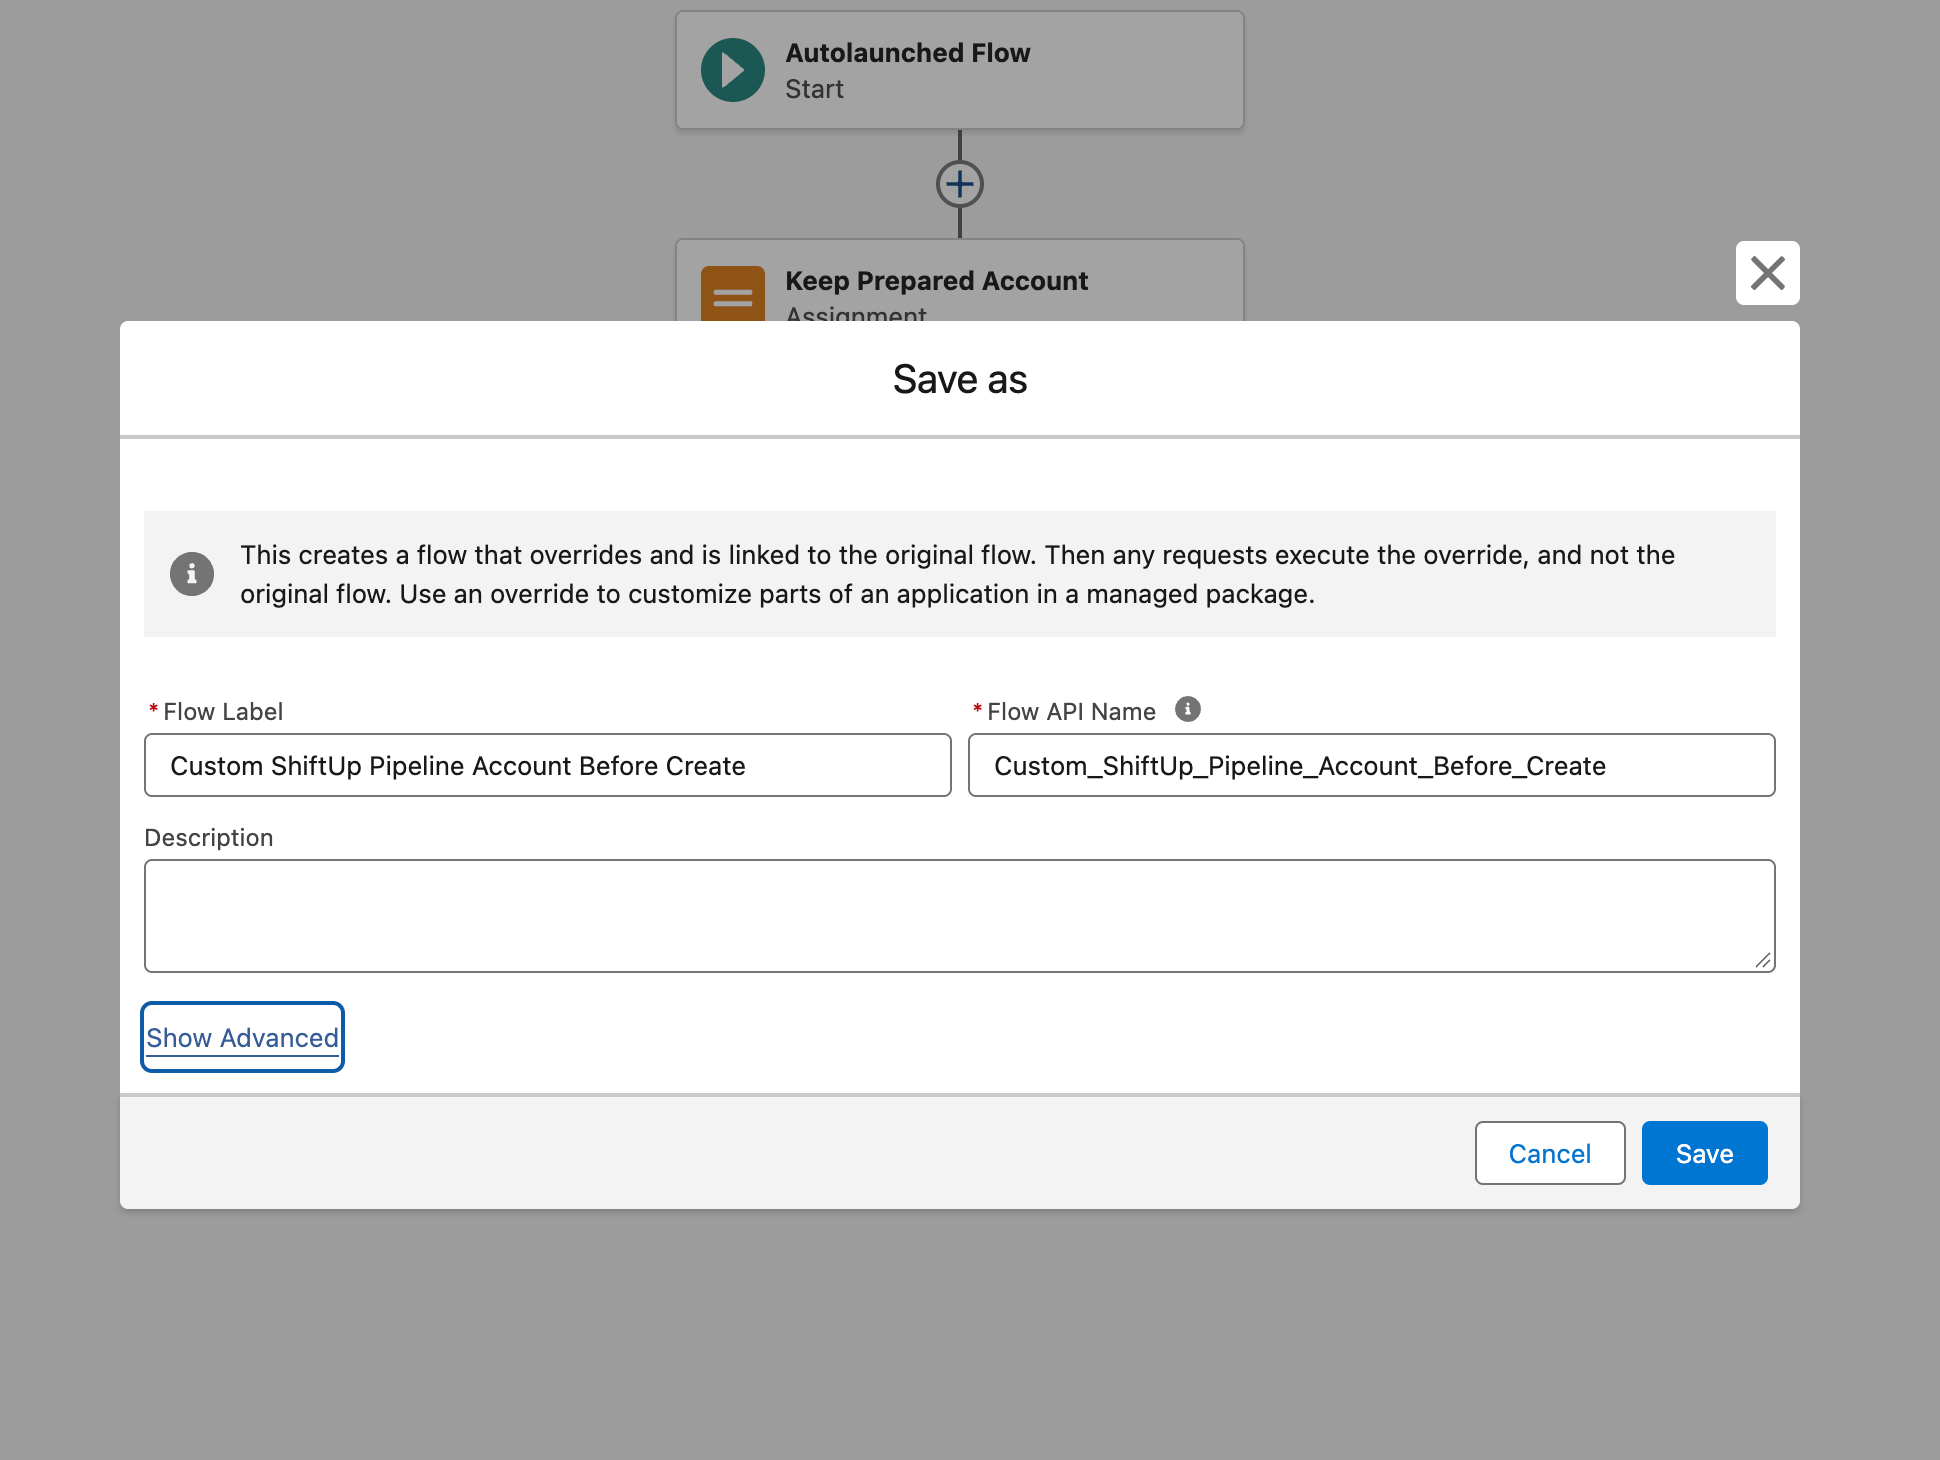Add element with the plus connector icon

pyautogui.click(x=960, y=184)
